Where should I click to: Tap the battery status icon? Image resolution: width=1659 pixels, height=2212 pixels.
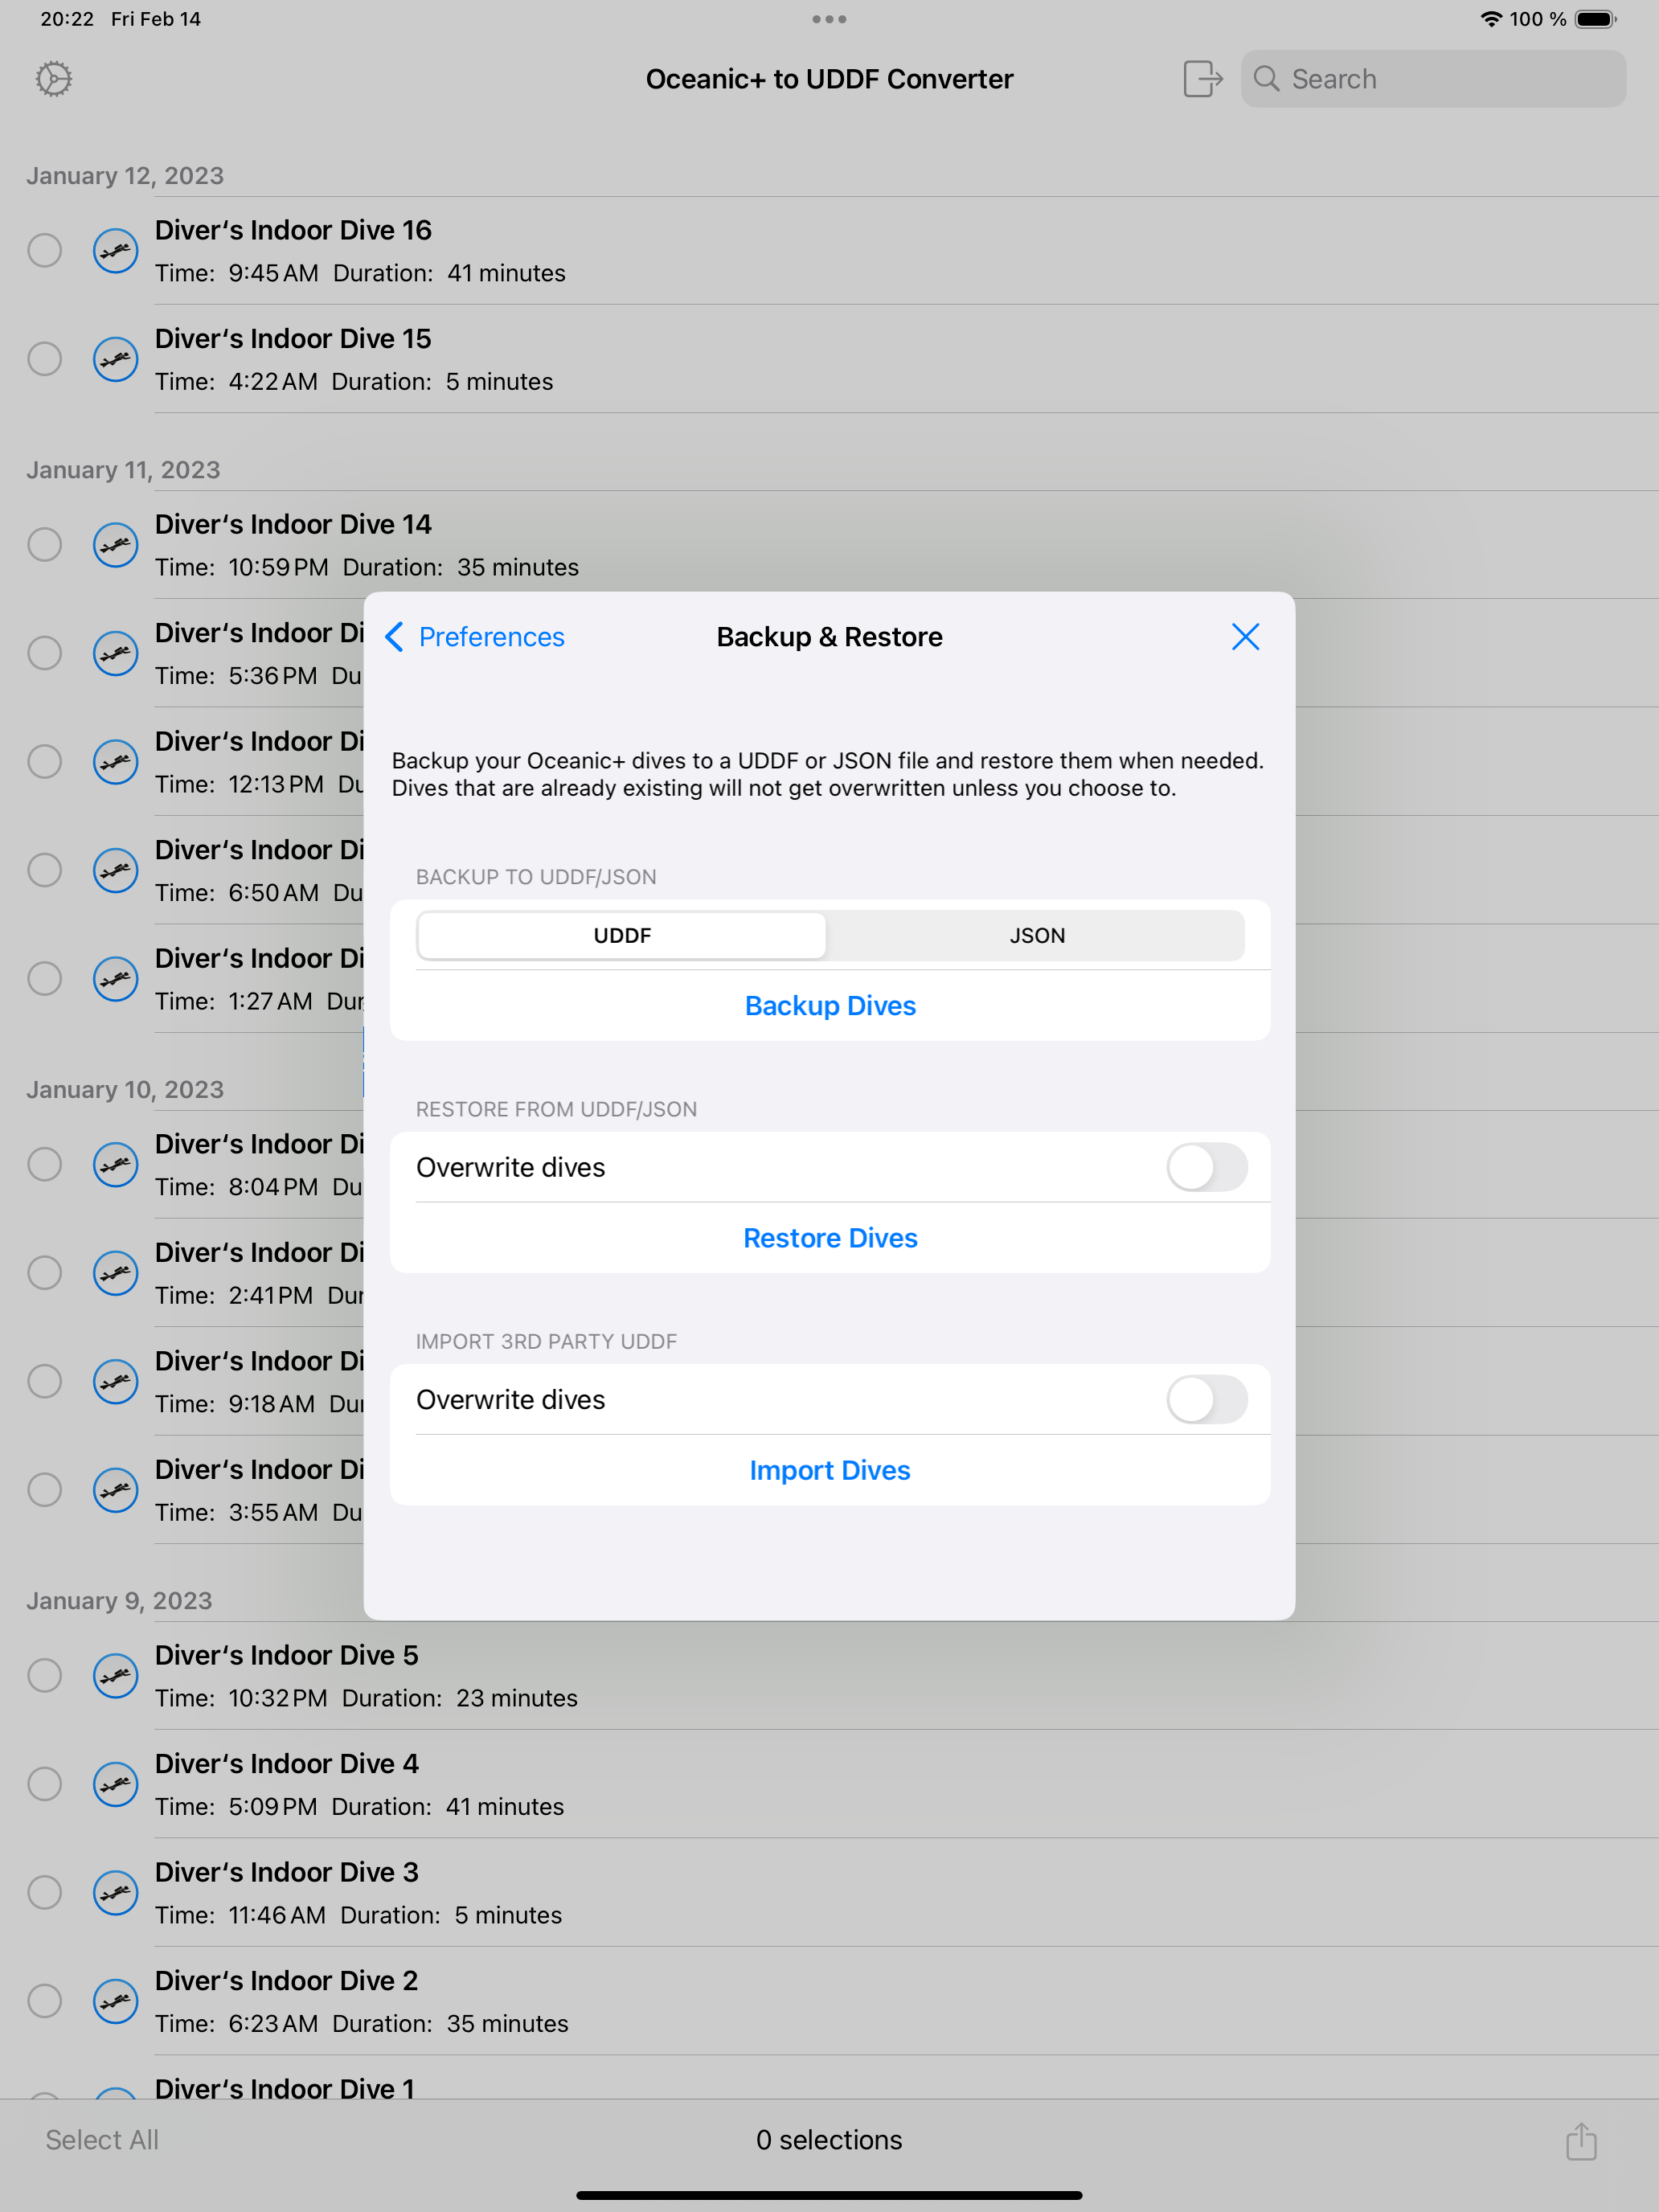[x=1596, y=19]
